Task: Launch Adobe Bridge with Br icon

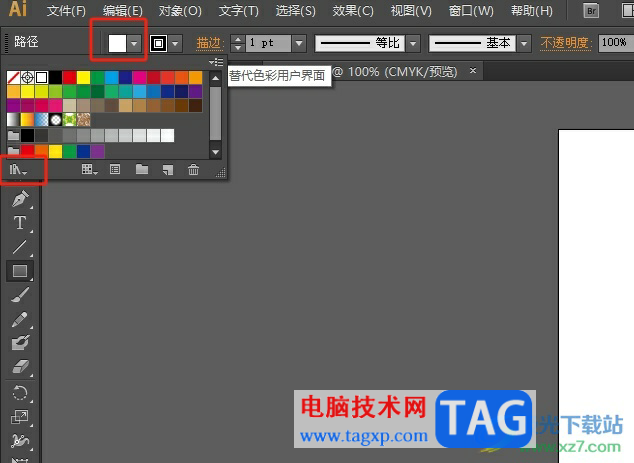Action: pos(591,11)
